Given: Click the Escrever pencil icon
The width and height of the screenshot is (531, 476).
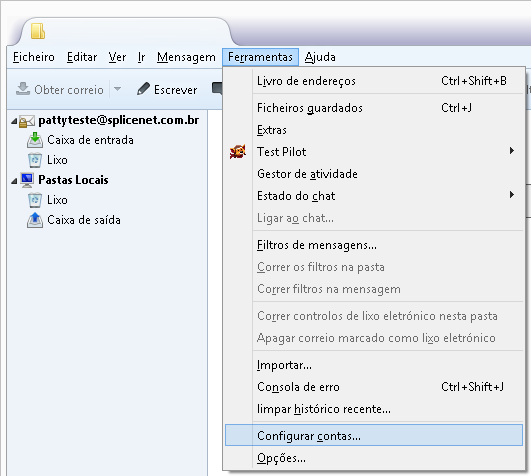Looking at the screenshot, I should click(x=143, y=89).
